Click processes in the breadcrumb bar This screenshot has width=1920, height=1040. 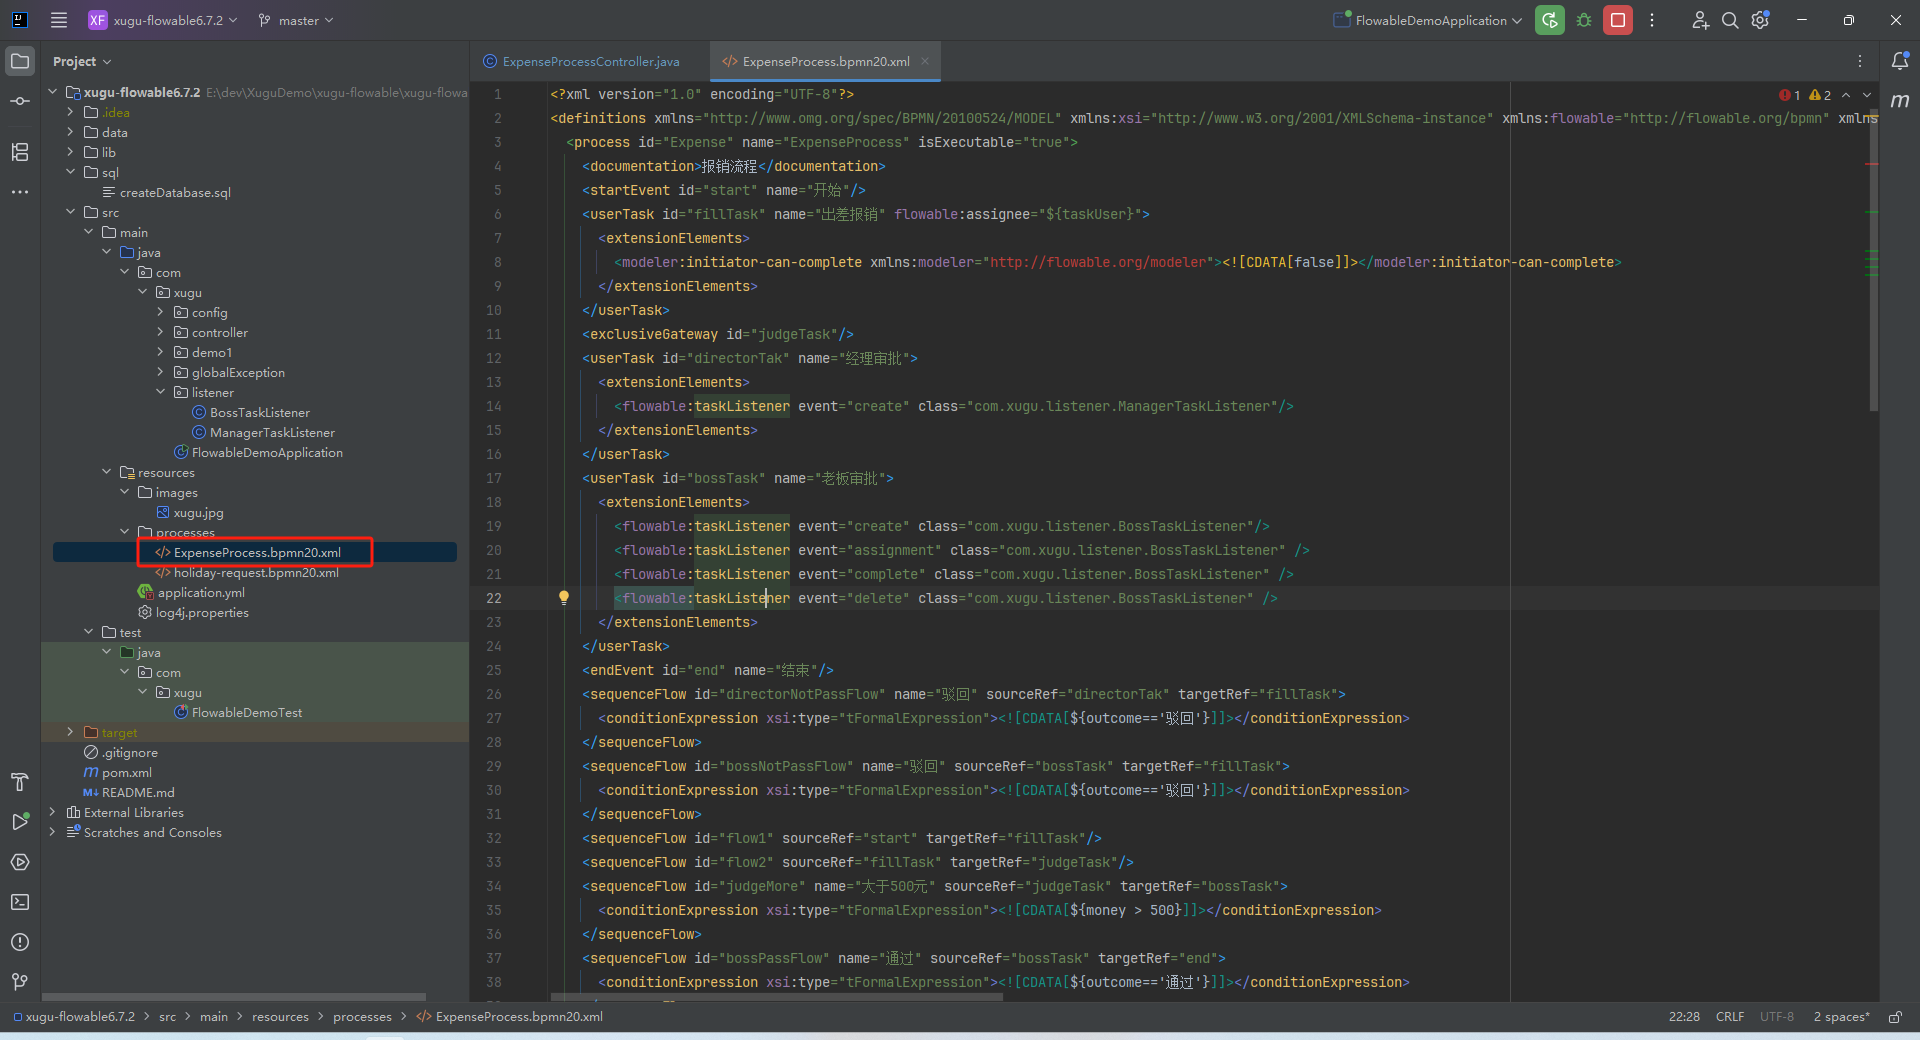click(362, 1017)
